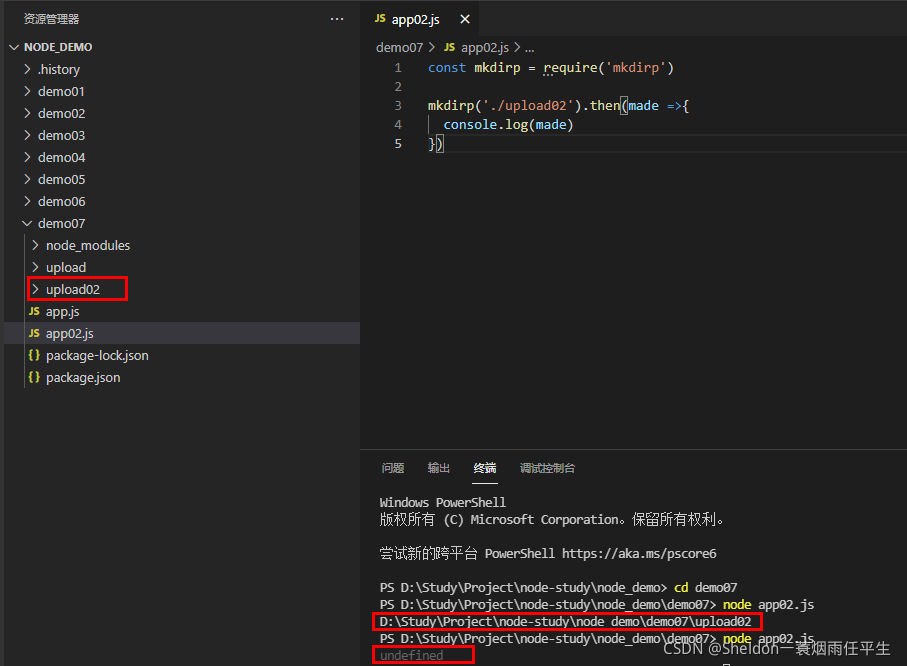This screenshot has height=666, width=907.
Task: Click the JS icon in the breadcrumb
Action: pos(449,47)
